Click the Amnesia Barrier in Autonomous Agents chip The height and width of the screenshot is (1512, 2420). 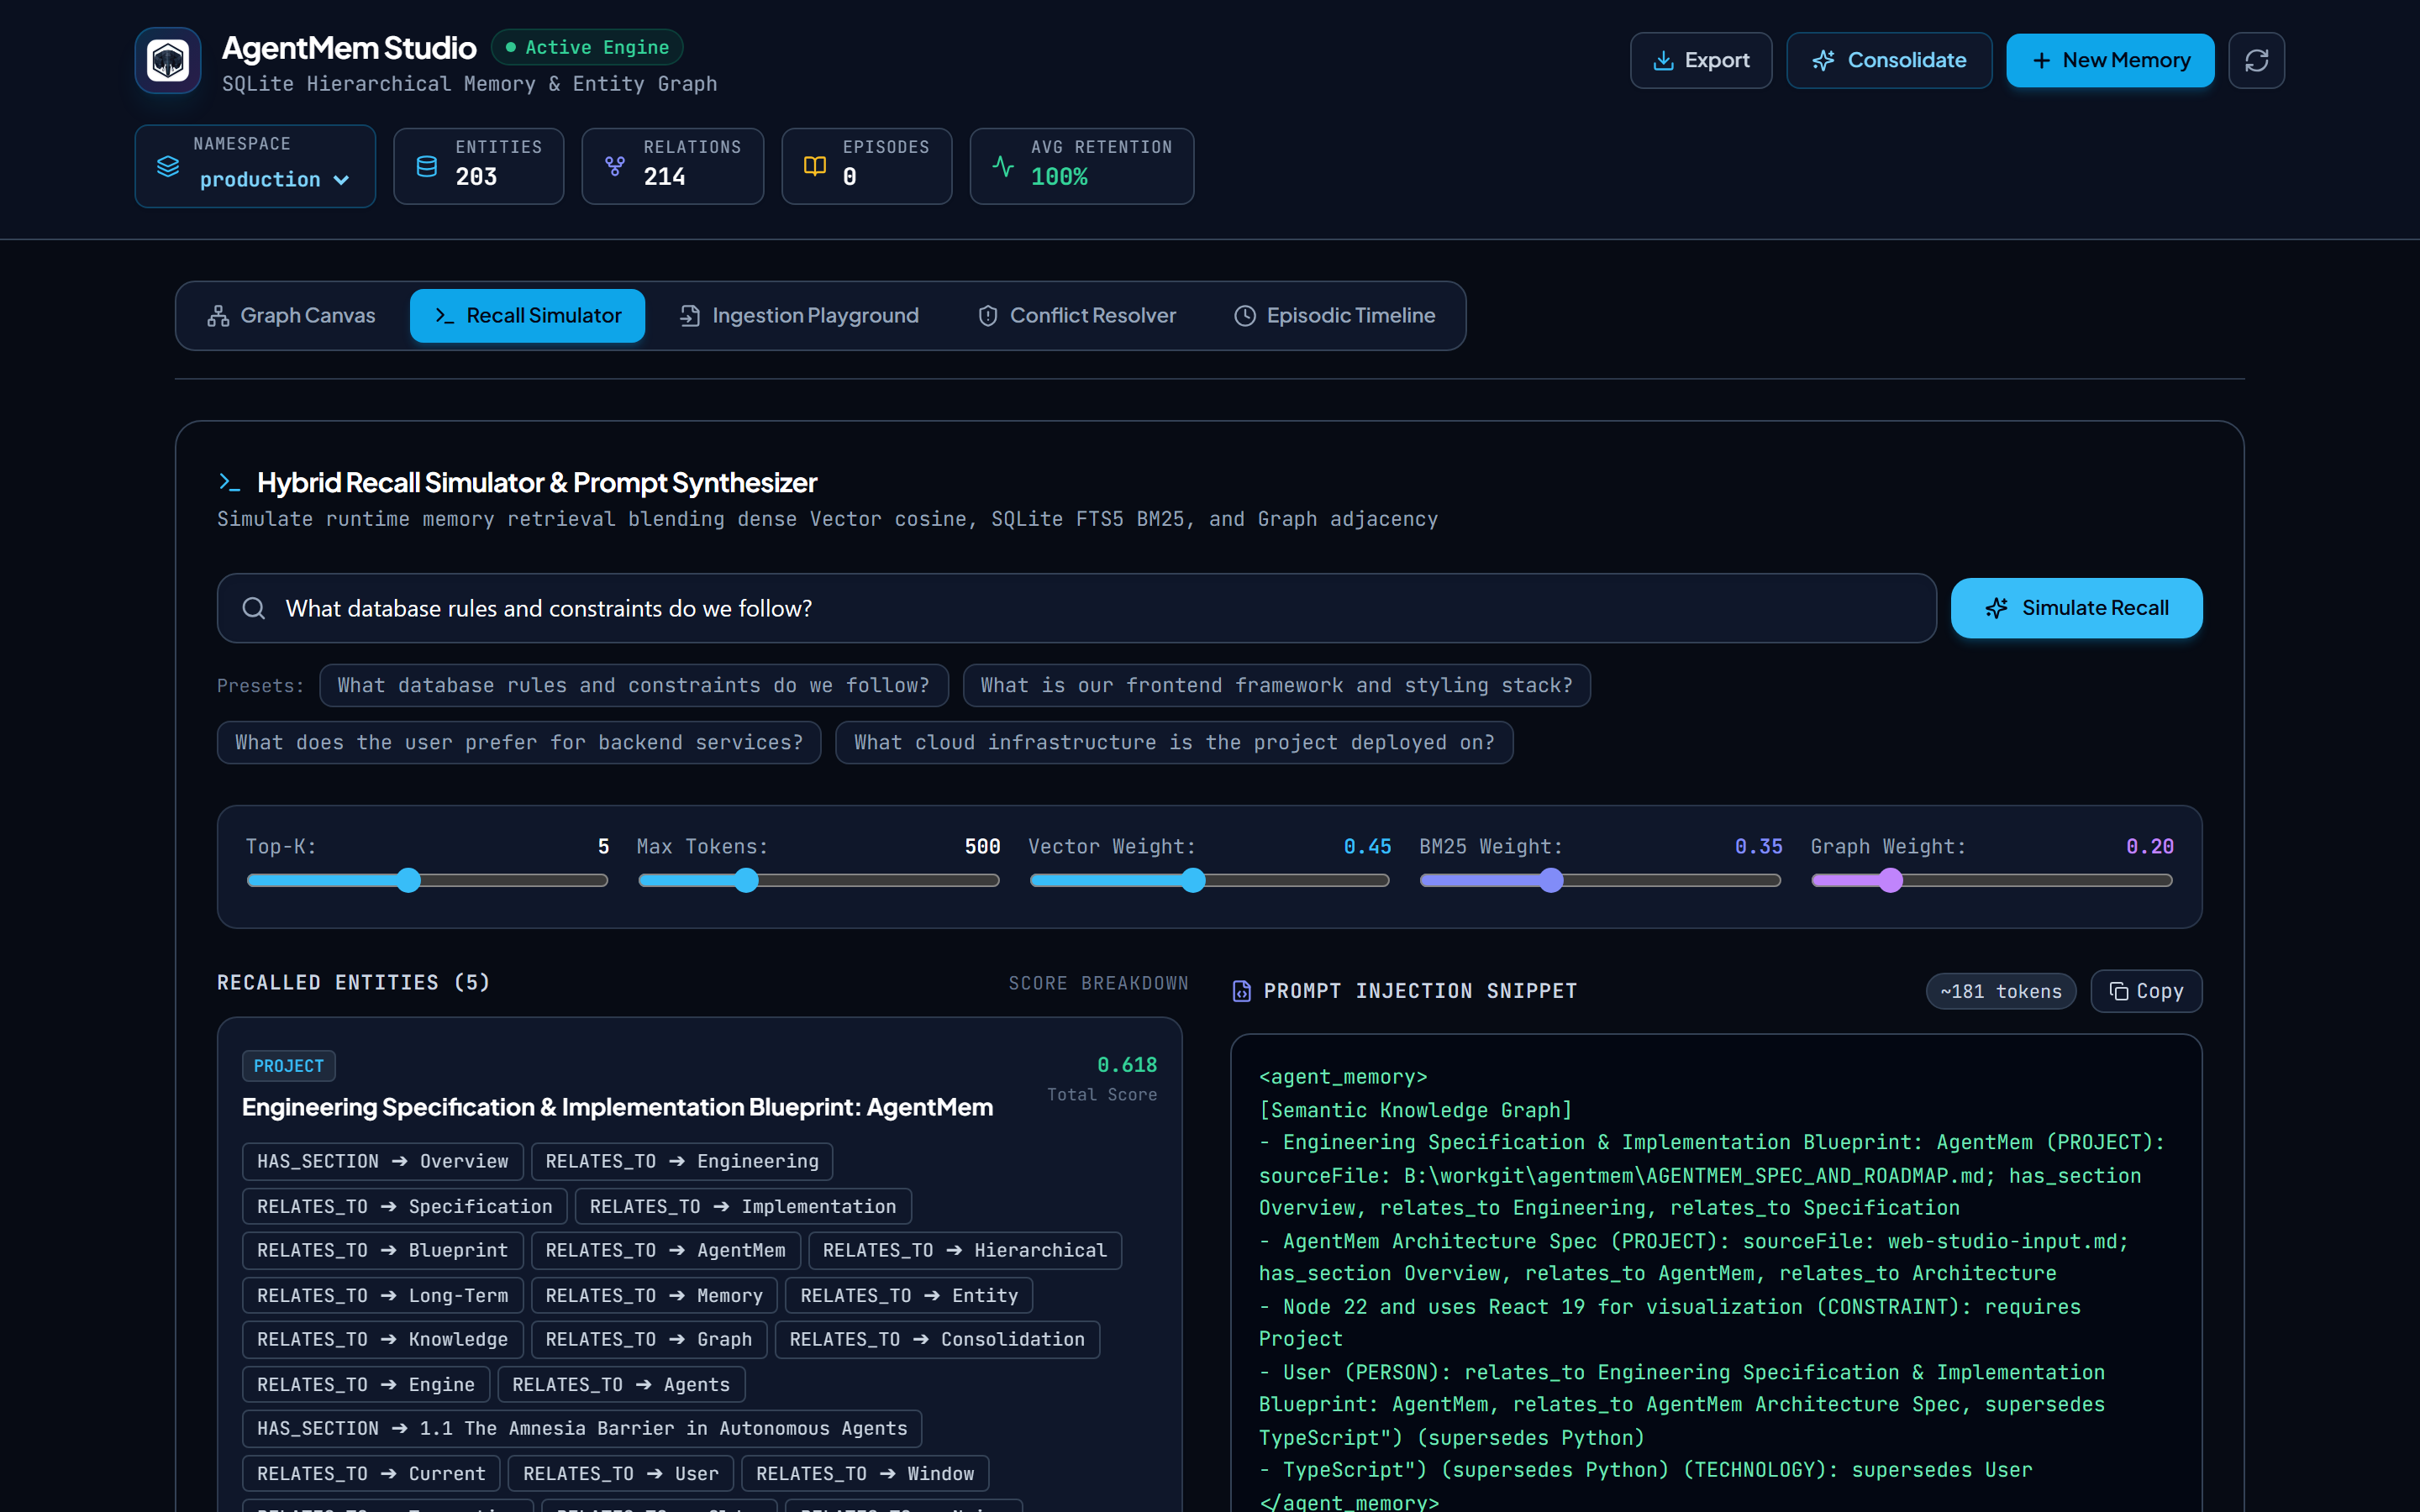pos(581,1428)
